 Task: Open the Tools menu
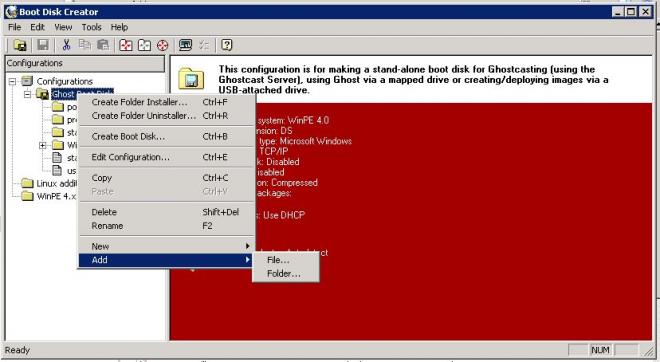click(x=91, y=27)
